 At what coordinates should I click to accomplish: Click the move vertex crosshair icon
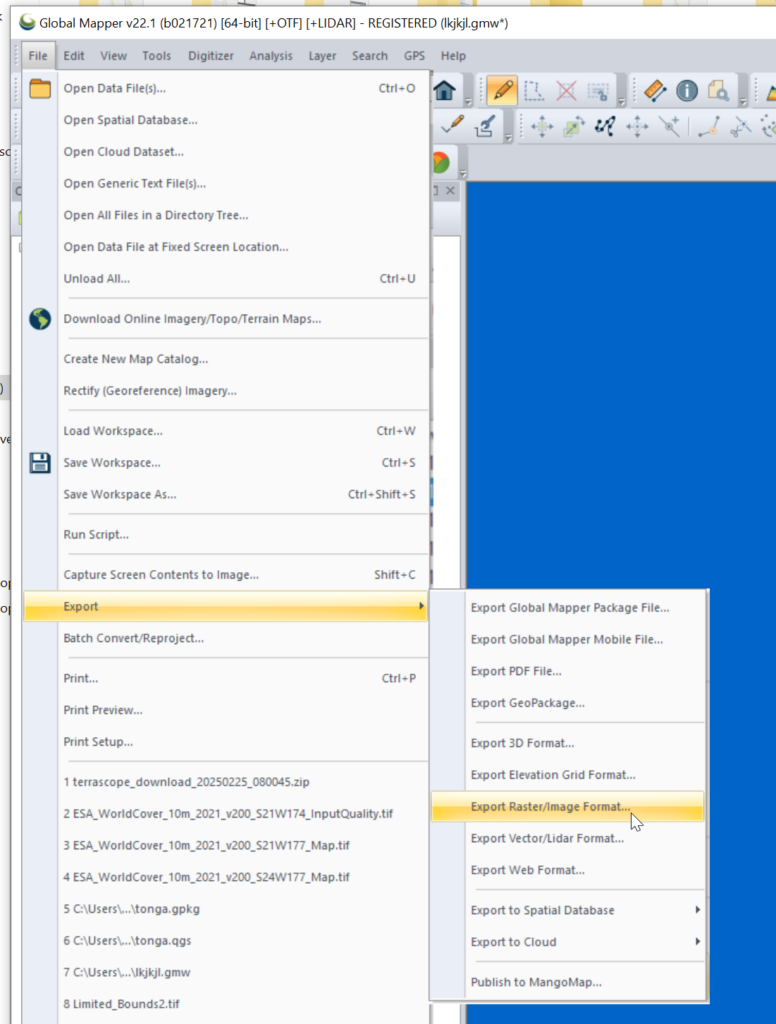point(638,125)
